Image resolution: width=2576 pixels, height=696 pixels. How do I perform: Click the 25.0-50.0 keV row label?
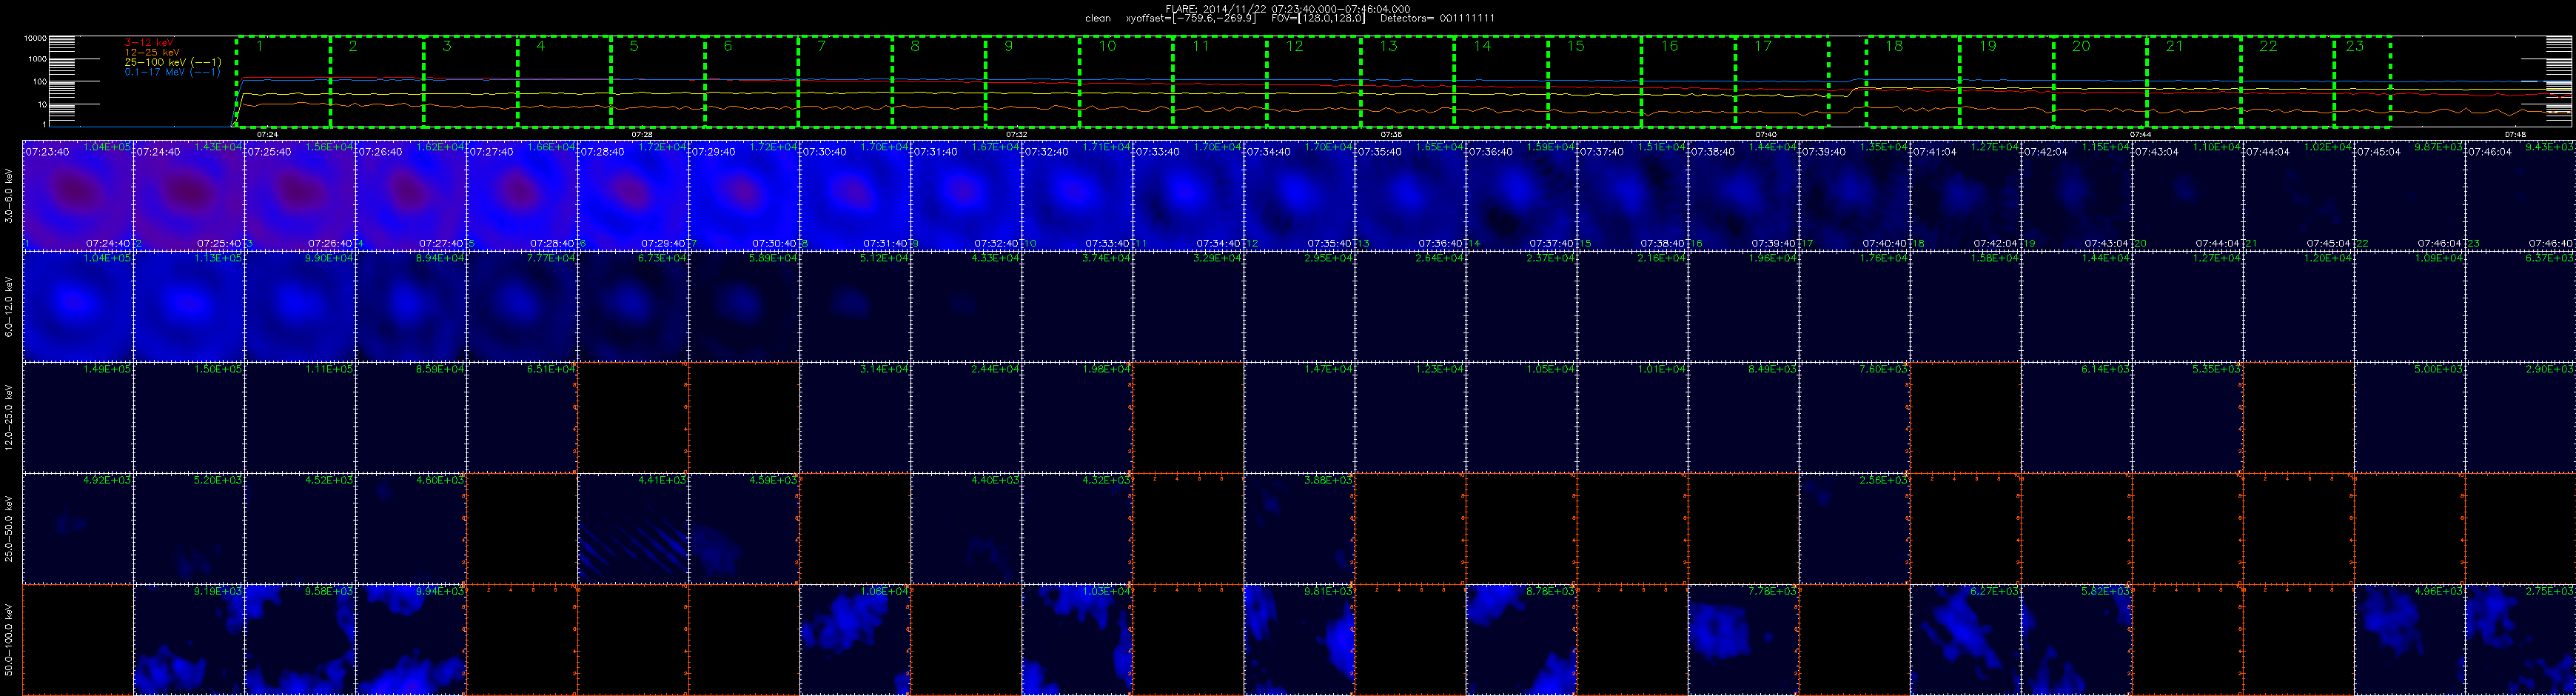(10, 528)
